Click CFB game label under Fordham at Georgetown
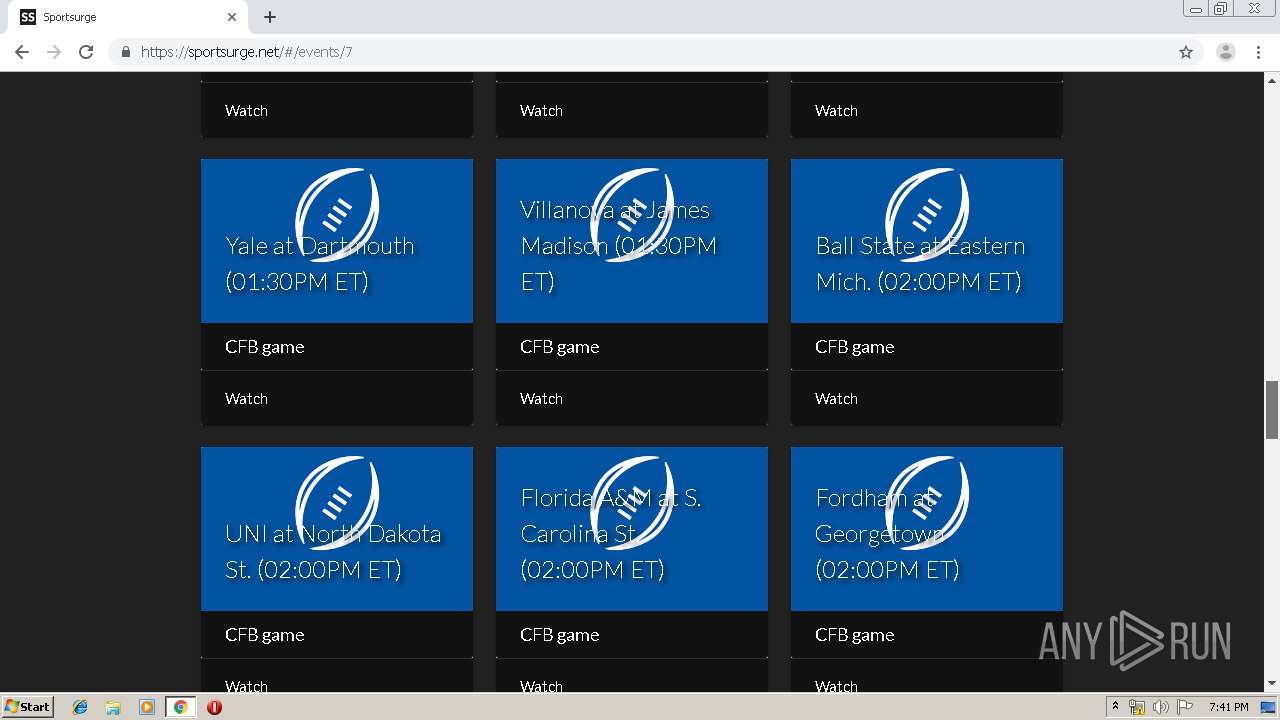Screen dimensions: 1280x720 click(855, 635)
